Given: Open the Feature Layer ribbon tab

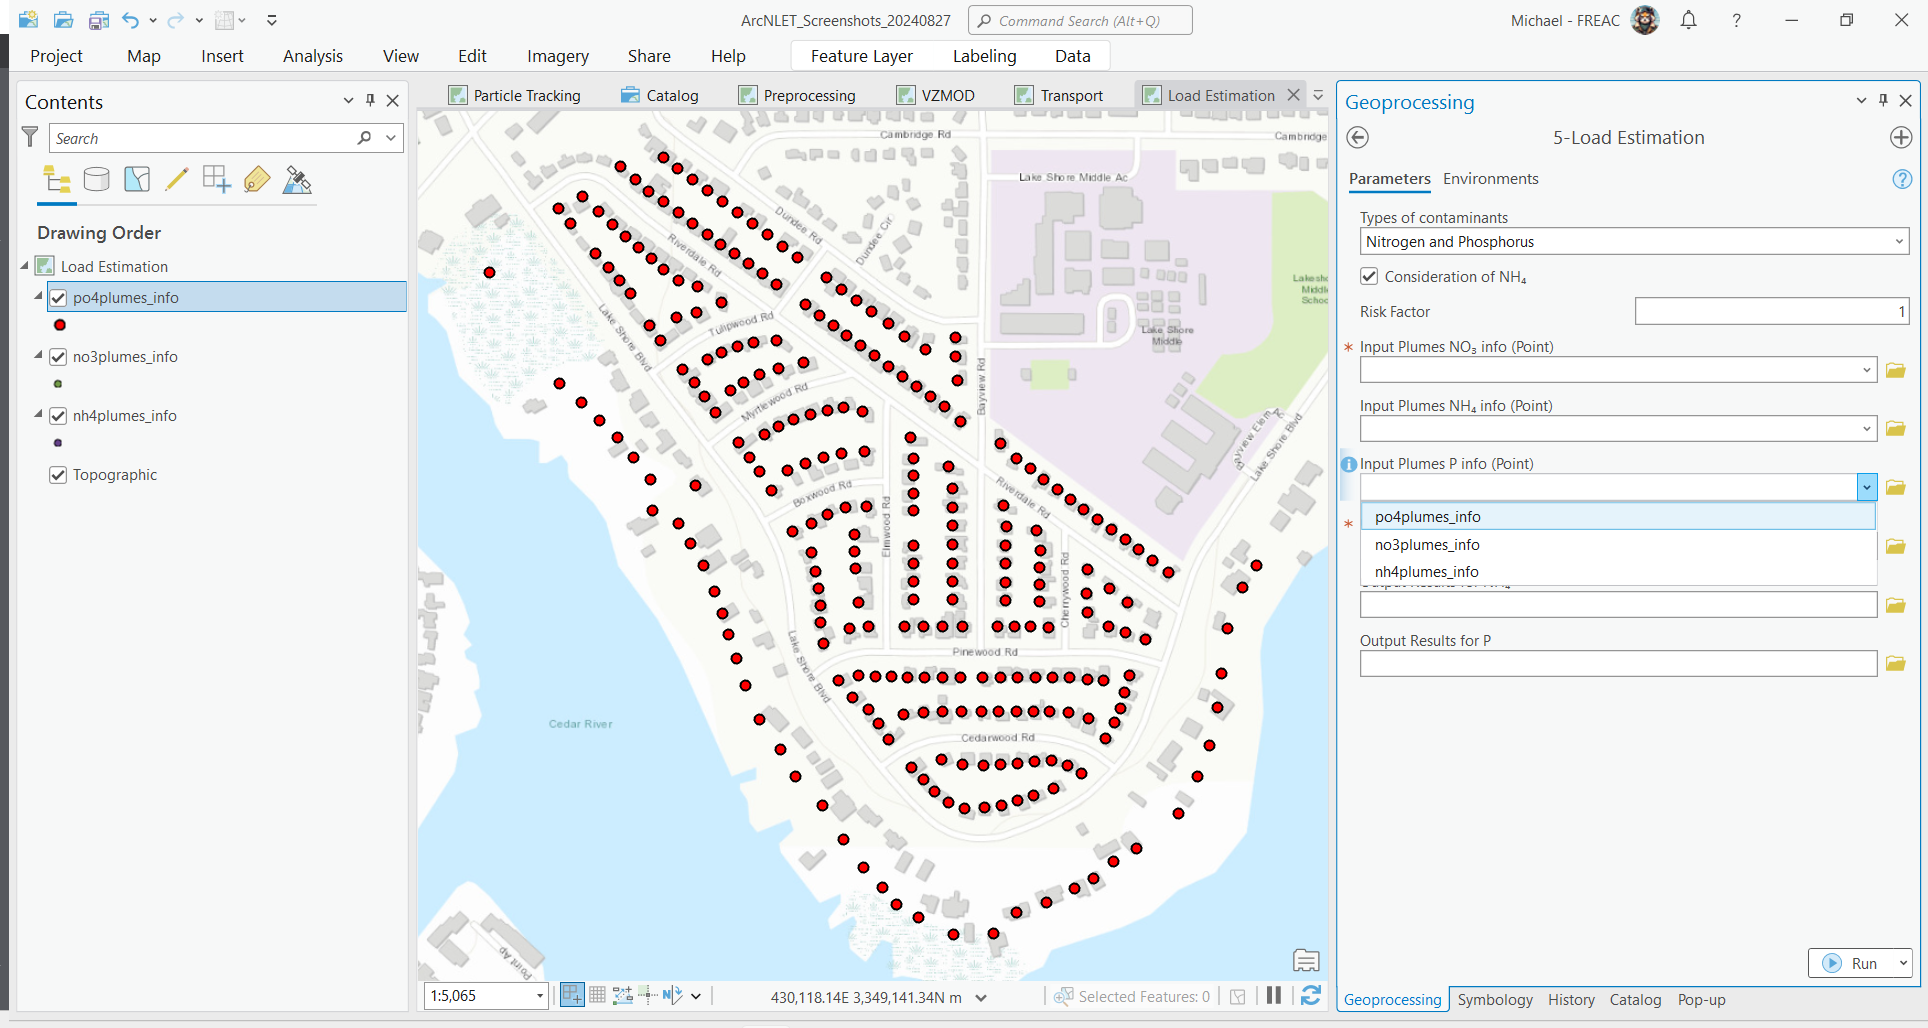Looking at the screenshot, I should point(862,56).
